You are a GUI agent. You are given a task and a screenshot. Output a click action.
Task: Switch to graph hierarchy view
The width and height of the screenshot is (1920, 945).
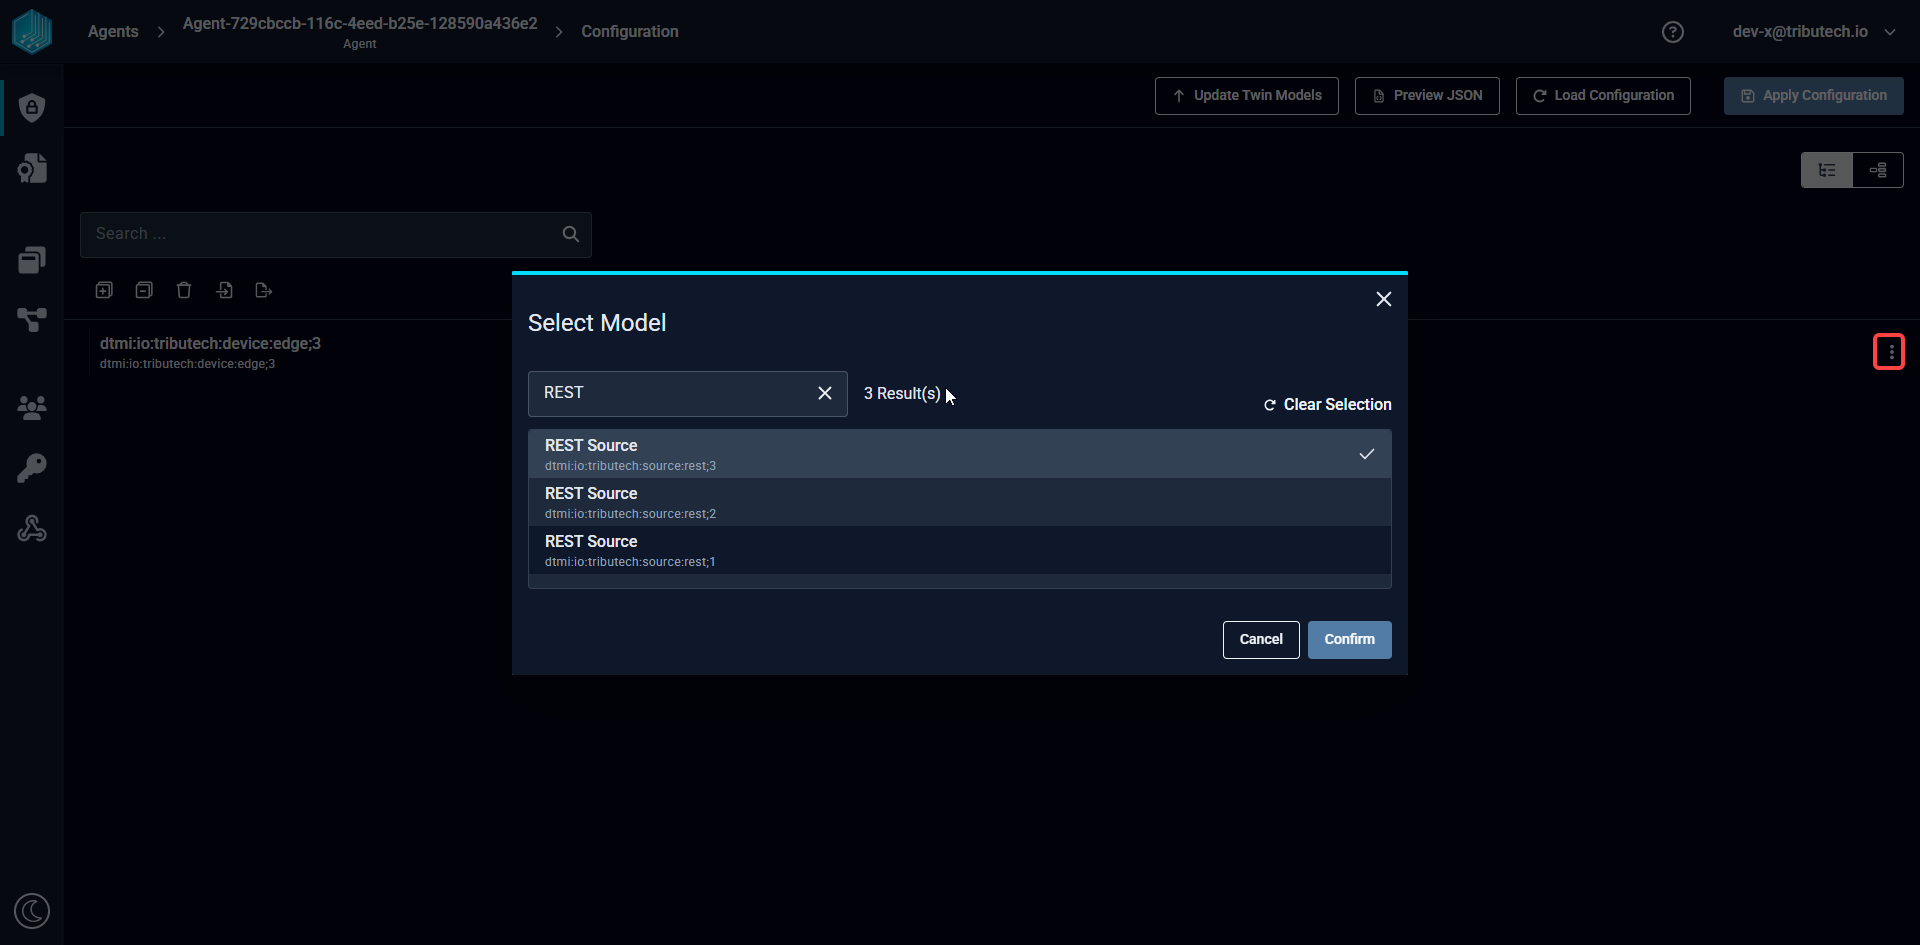(1878, 170)
